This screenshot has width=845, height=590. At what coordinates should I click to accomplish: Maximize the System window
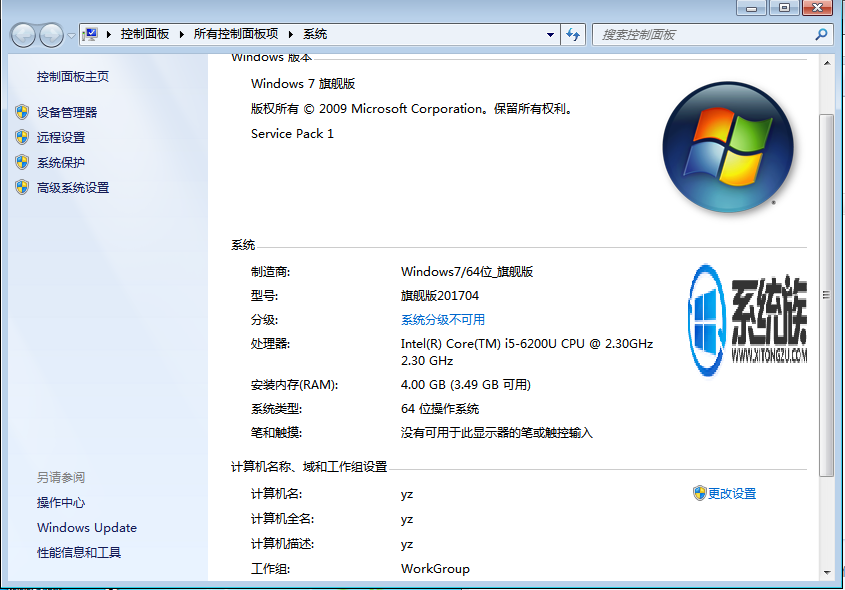click(x=784, y=8)
